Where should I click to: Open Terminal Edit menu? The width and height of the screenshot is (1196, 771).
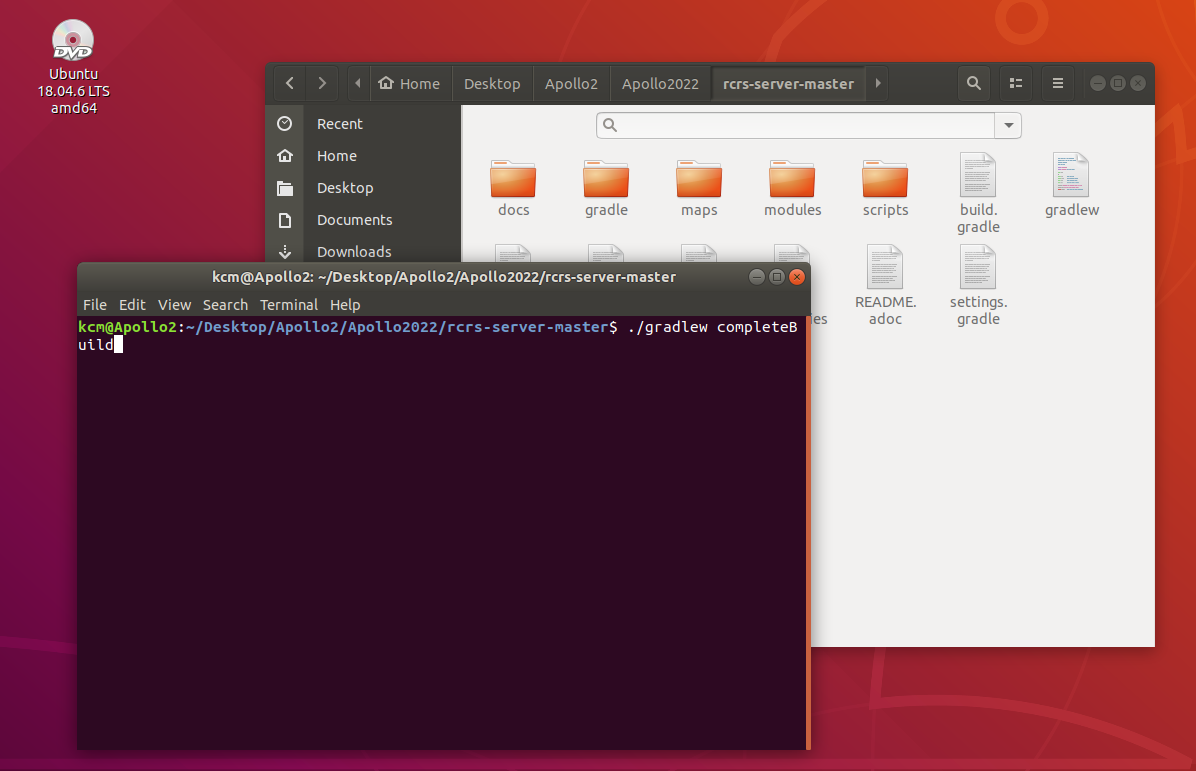coord(132,304)
